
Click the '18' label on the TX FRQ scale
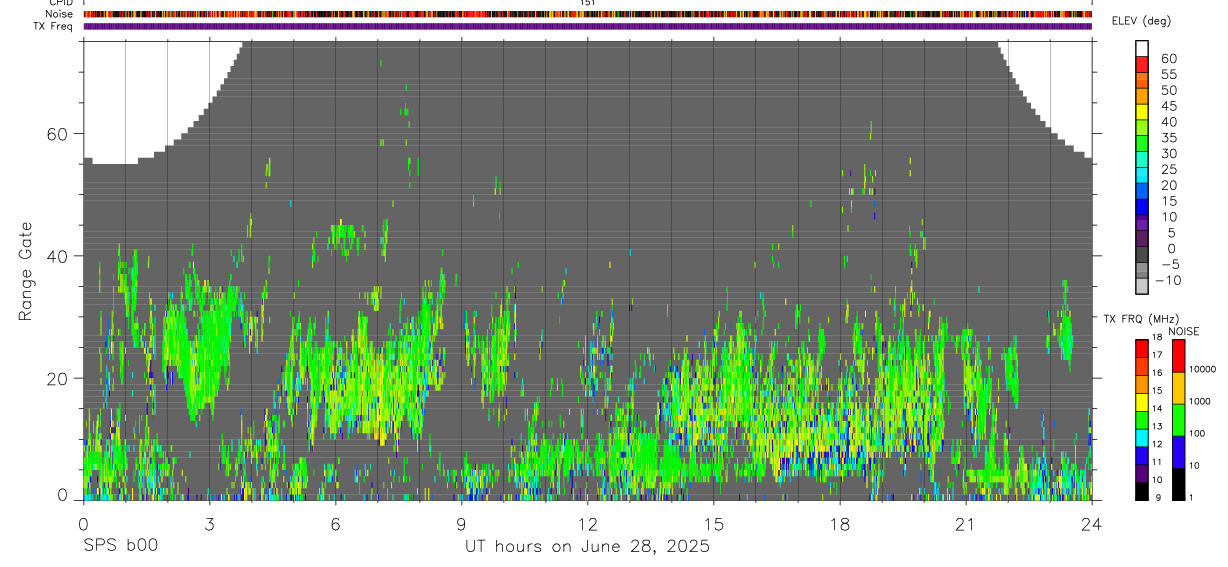(1156, 337)
